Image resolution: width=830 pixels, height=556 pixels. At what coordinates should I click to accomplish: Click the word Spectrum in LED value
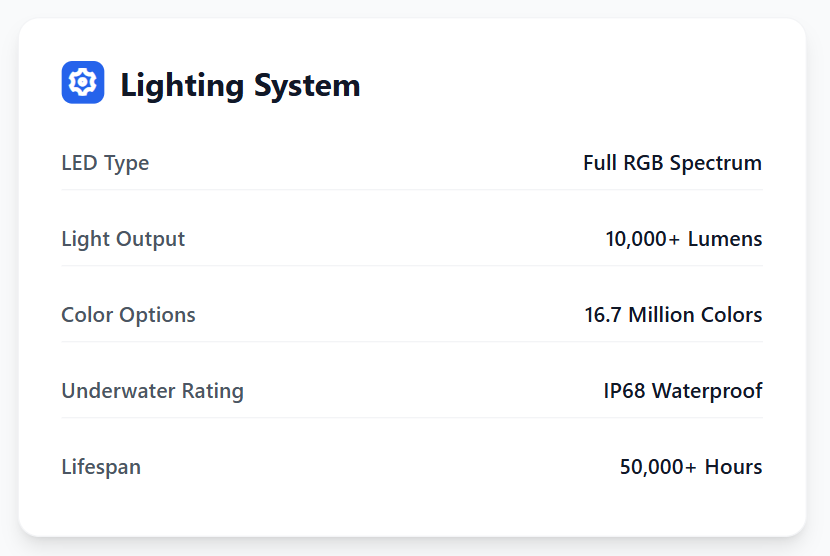pos(716,163)
